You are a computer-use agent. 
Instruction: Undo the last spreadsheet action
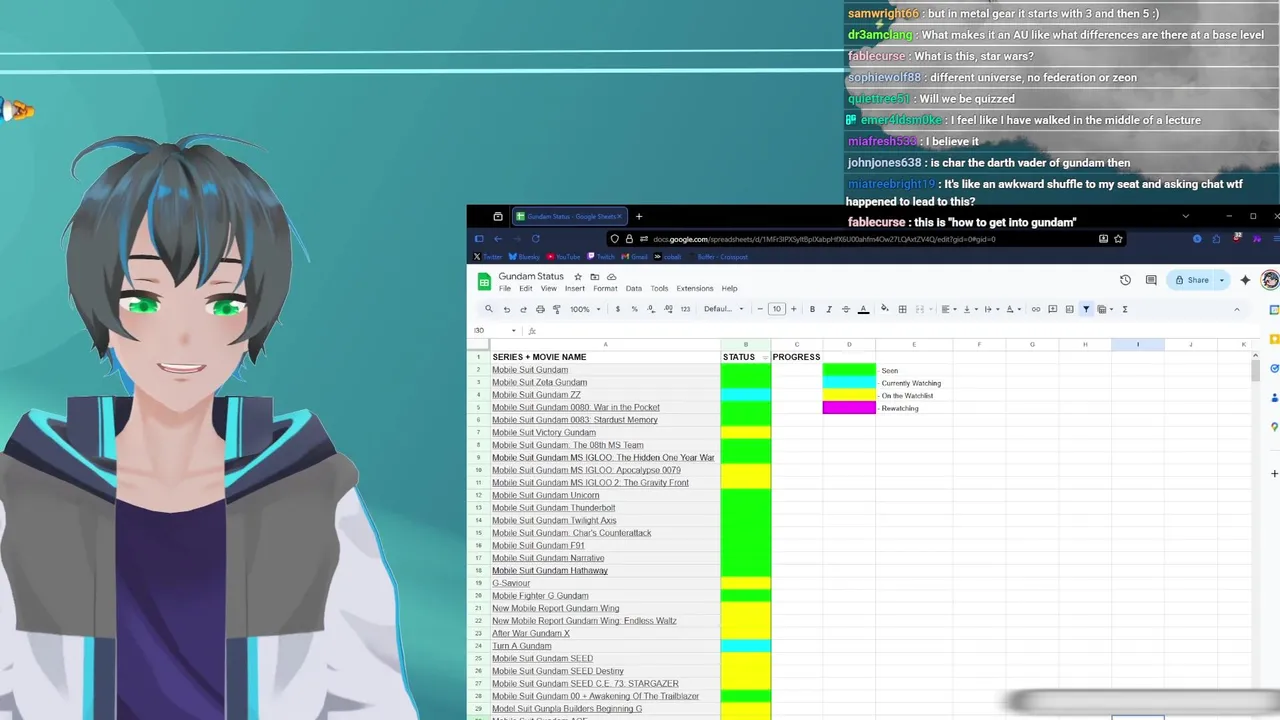(x=507, y=309)
